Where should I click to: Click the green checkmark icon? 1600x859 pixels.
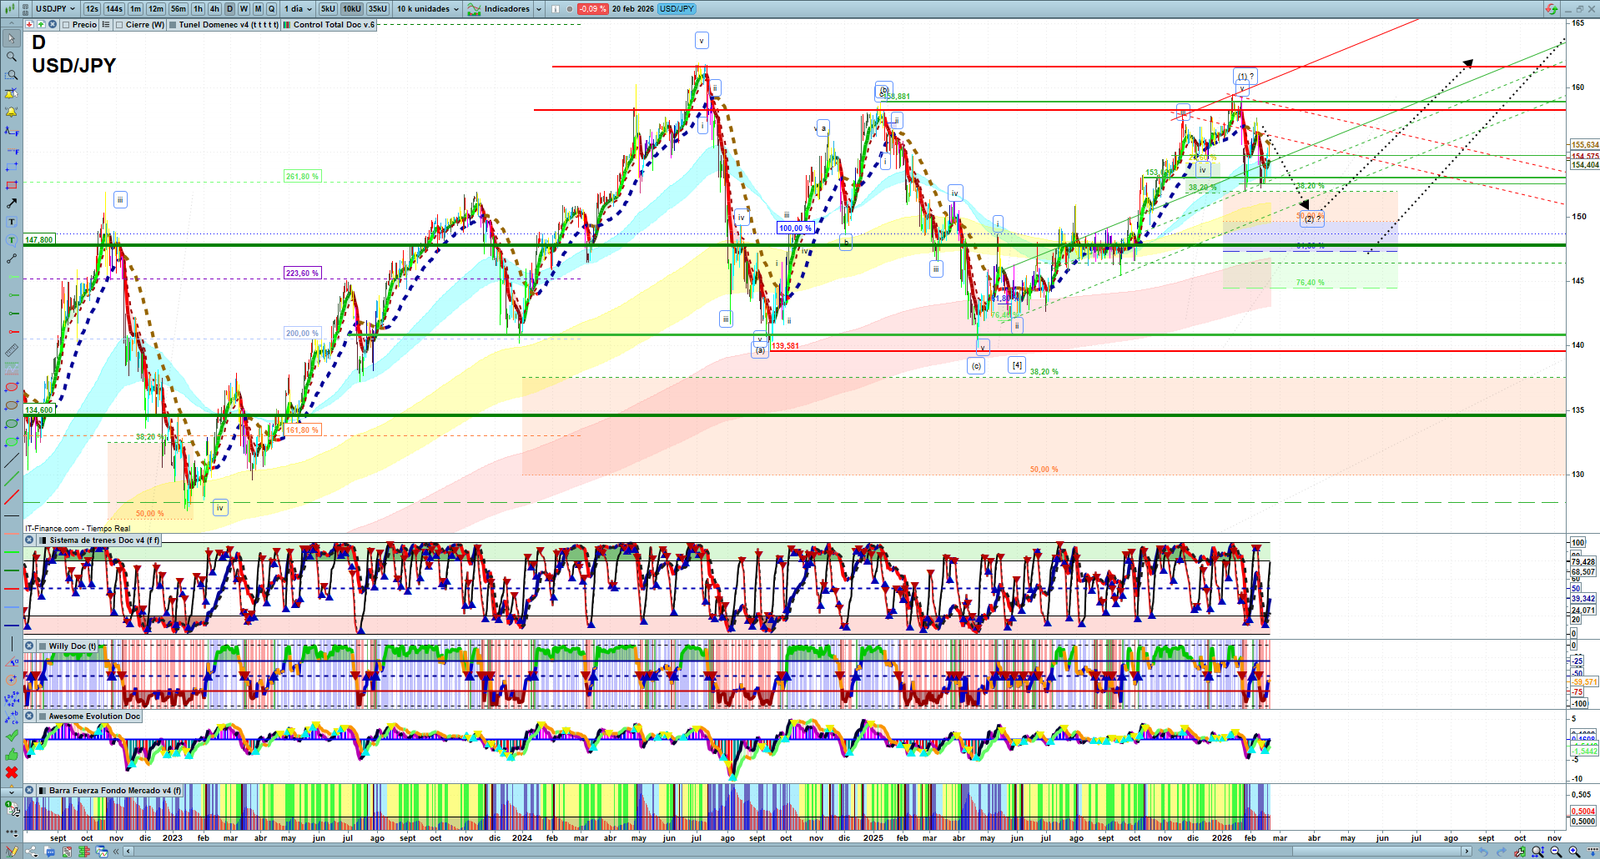coord(11,736)
